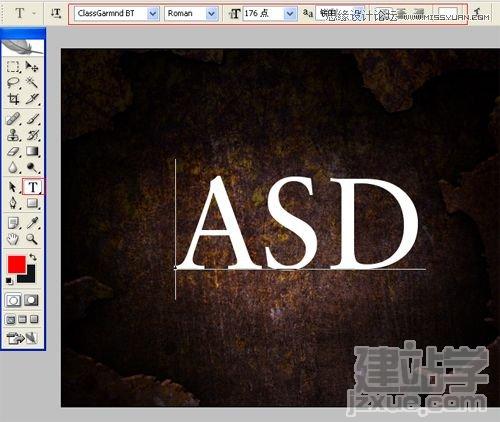Image resolution: width=500 pixels, height=422 pixels.
Task: Select the Eraser tool
Action: 13,151
